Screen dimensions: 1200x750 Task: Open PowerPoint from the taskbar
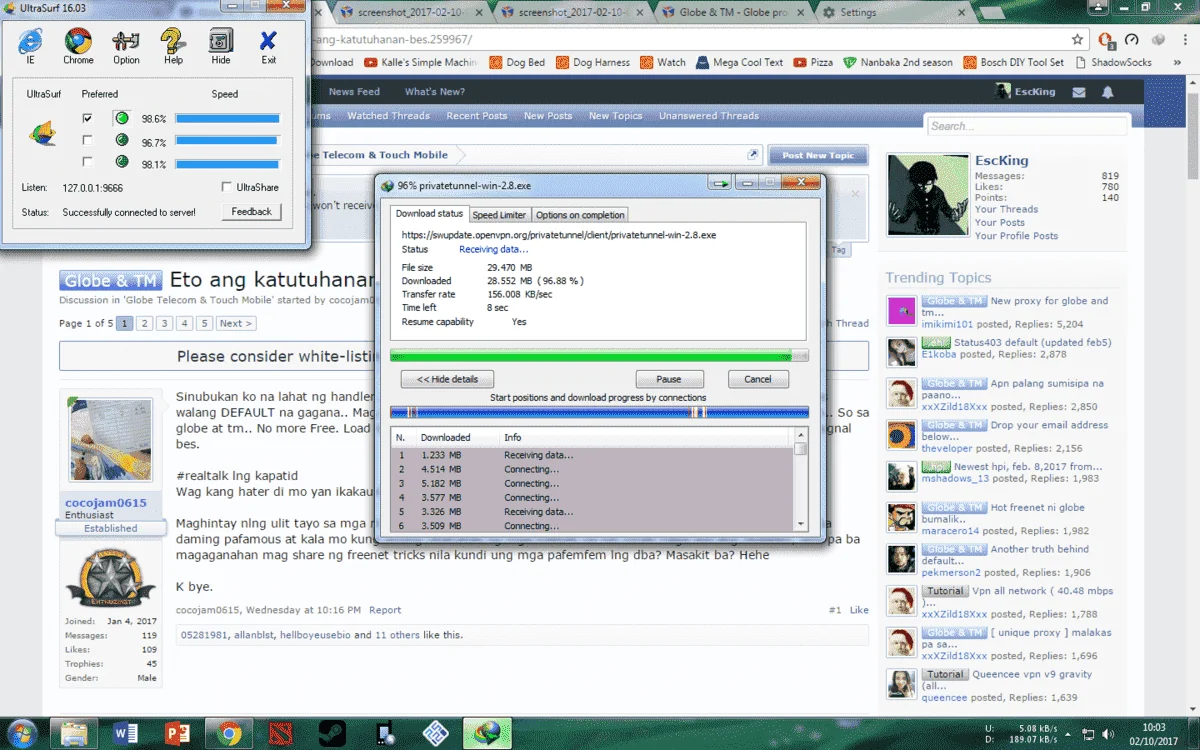[x=178, y=734]
